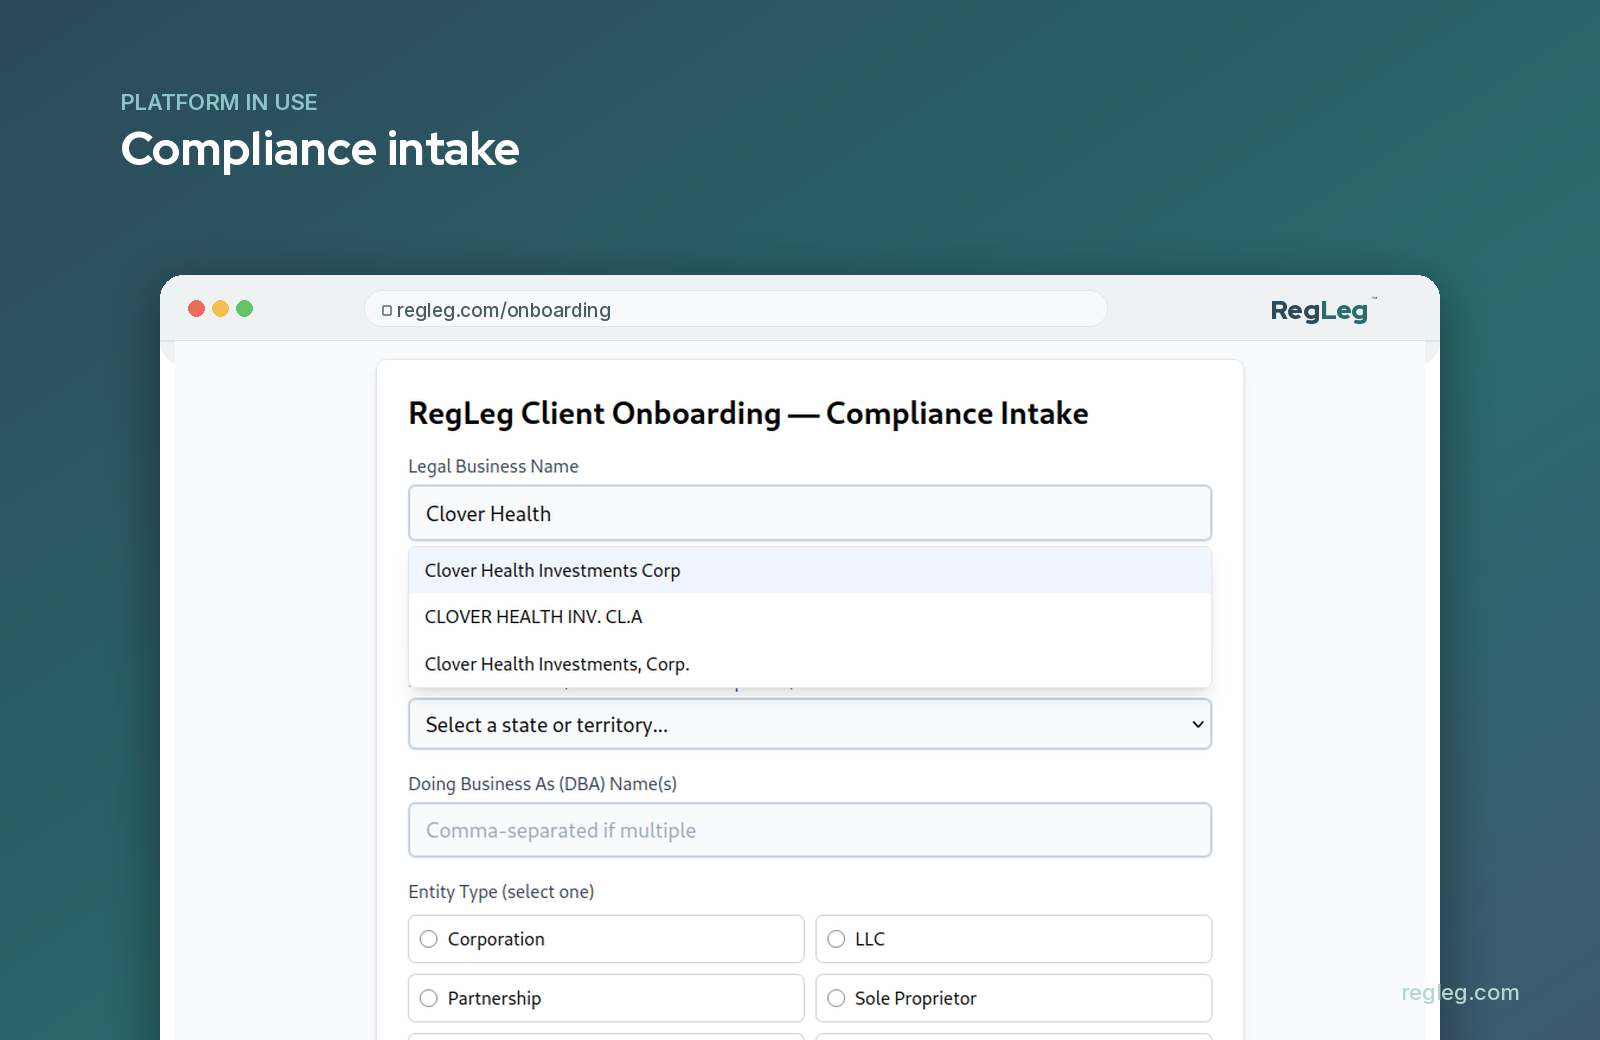Select suggestion Clover Health Investments, Corp.
The image size is (1600, 1040).
(x=810, y=664)
